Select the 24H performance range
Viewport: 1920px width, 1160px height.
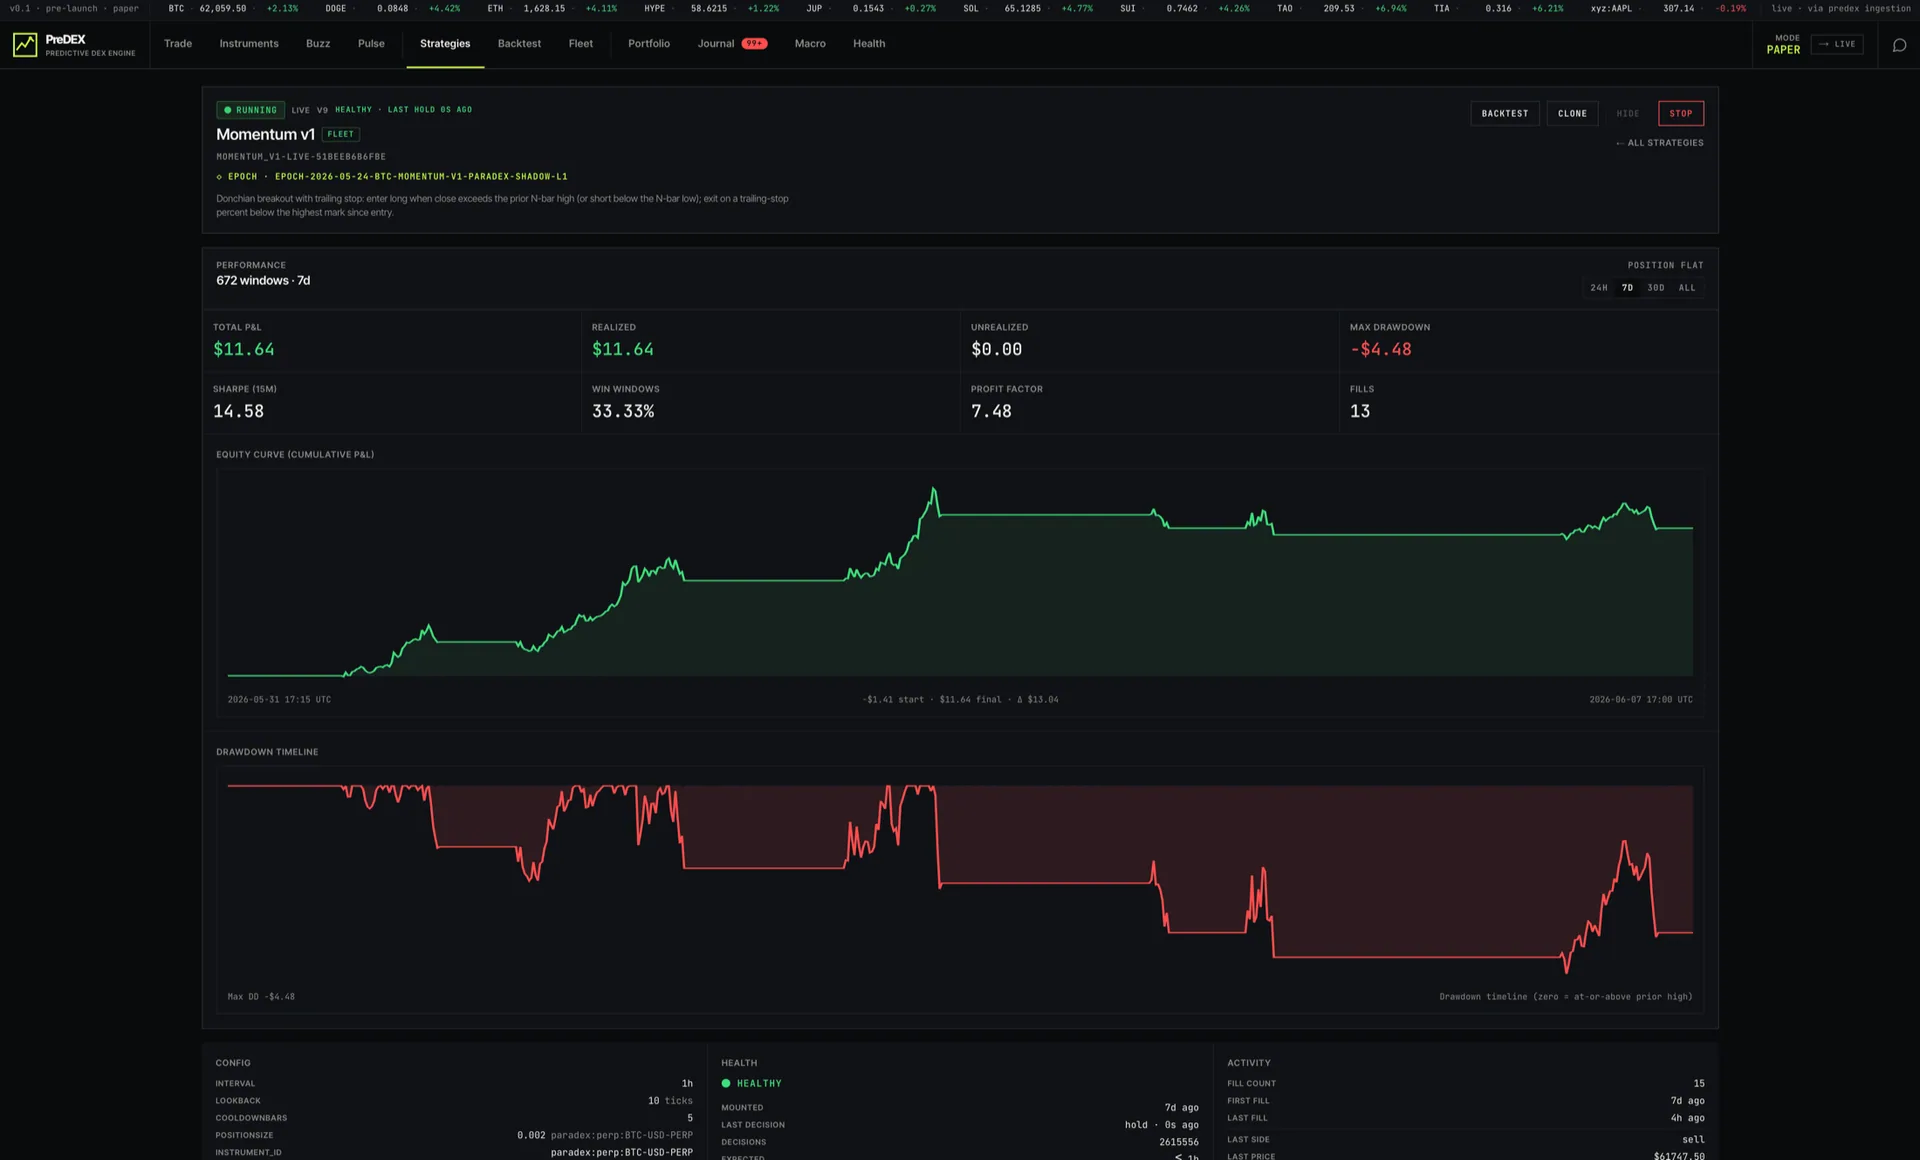pos(1599,288)
